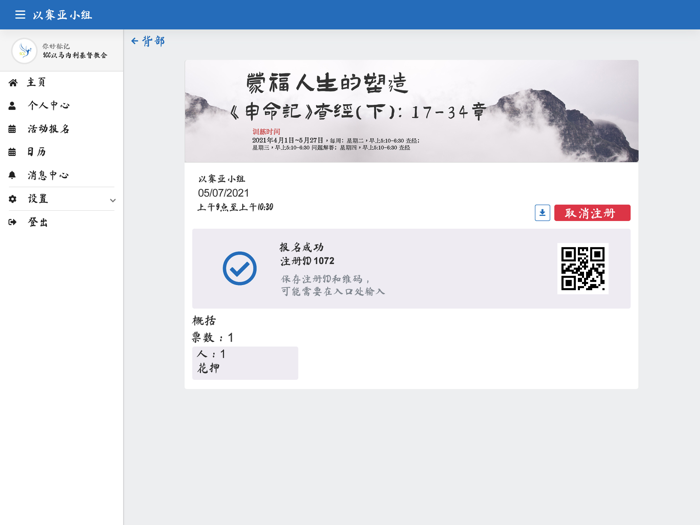Click the home house icon

tap(12, 83)
